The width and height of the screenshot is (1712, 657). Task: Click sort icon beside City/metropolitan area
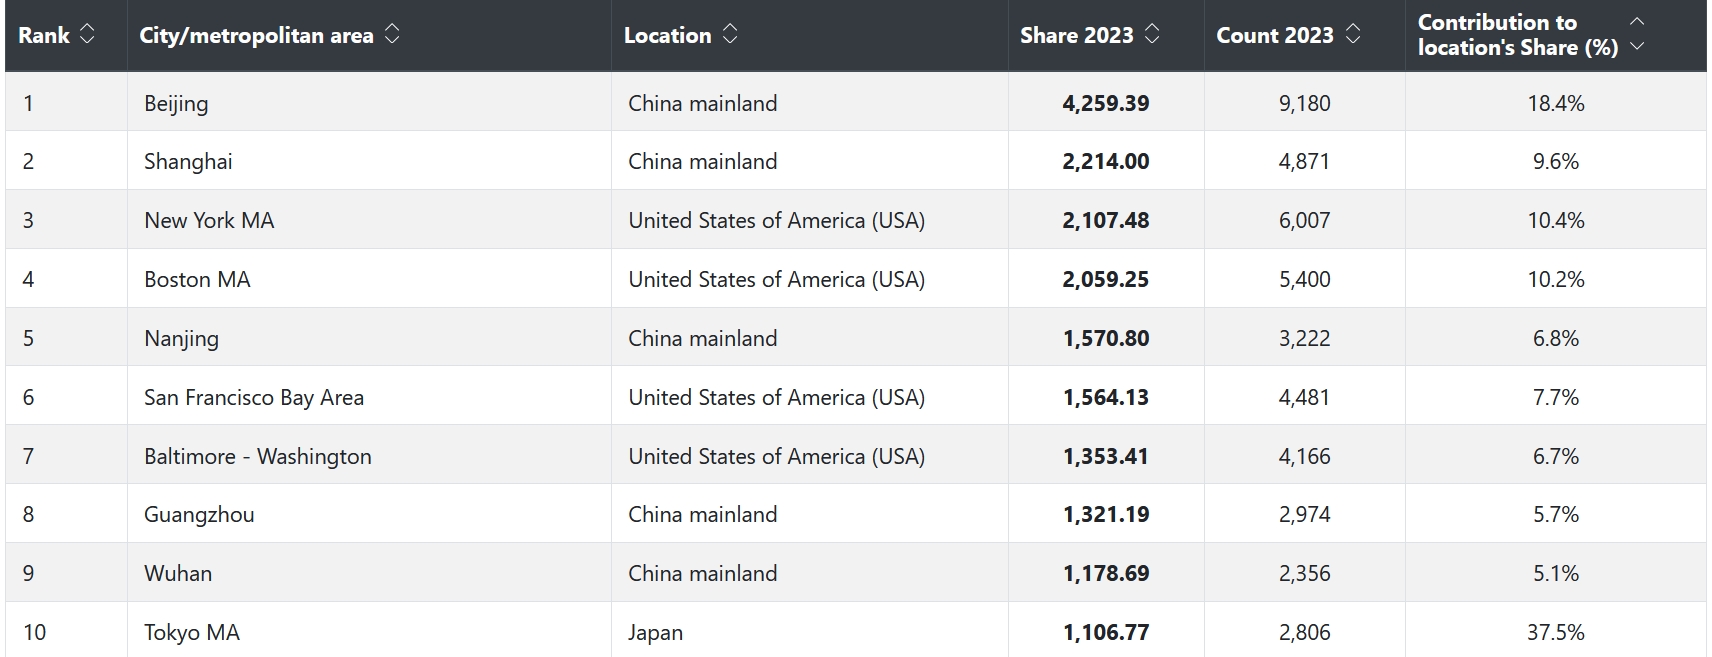coord(392,34)
